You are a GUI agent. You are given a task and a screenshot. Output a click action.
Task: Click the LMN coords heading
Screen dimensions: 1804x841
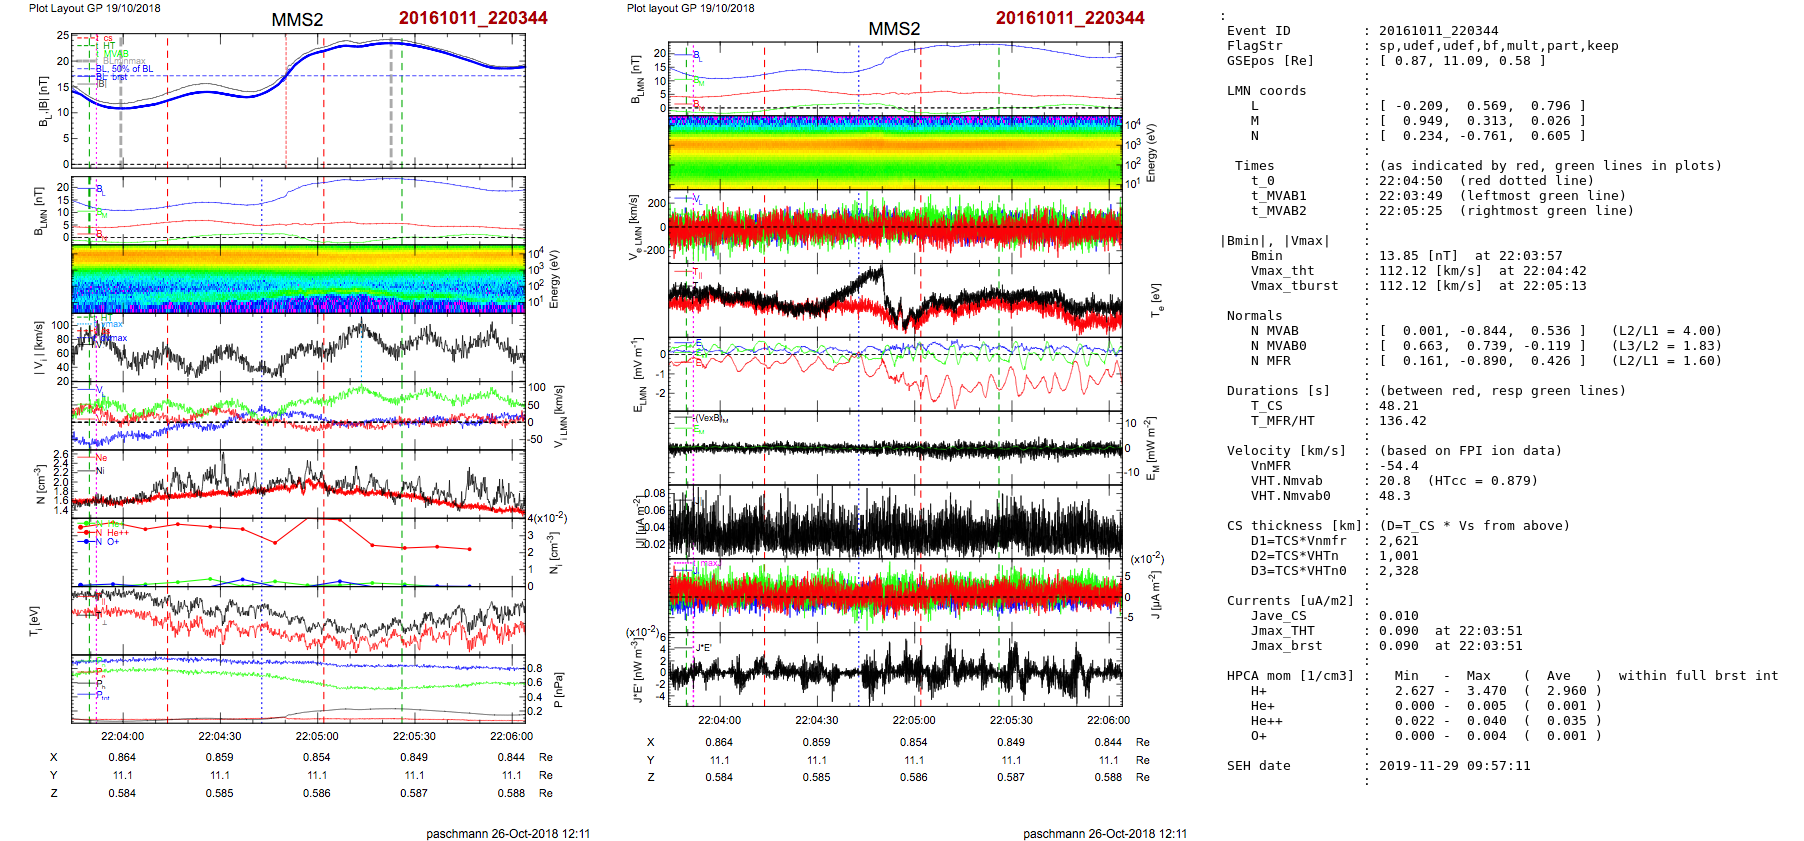[x=1266, y=91]
